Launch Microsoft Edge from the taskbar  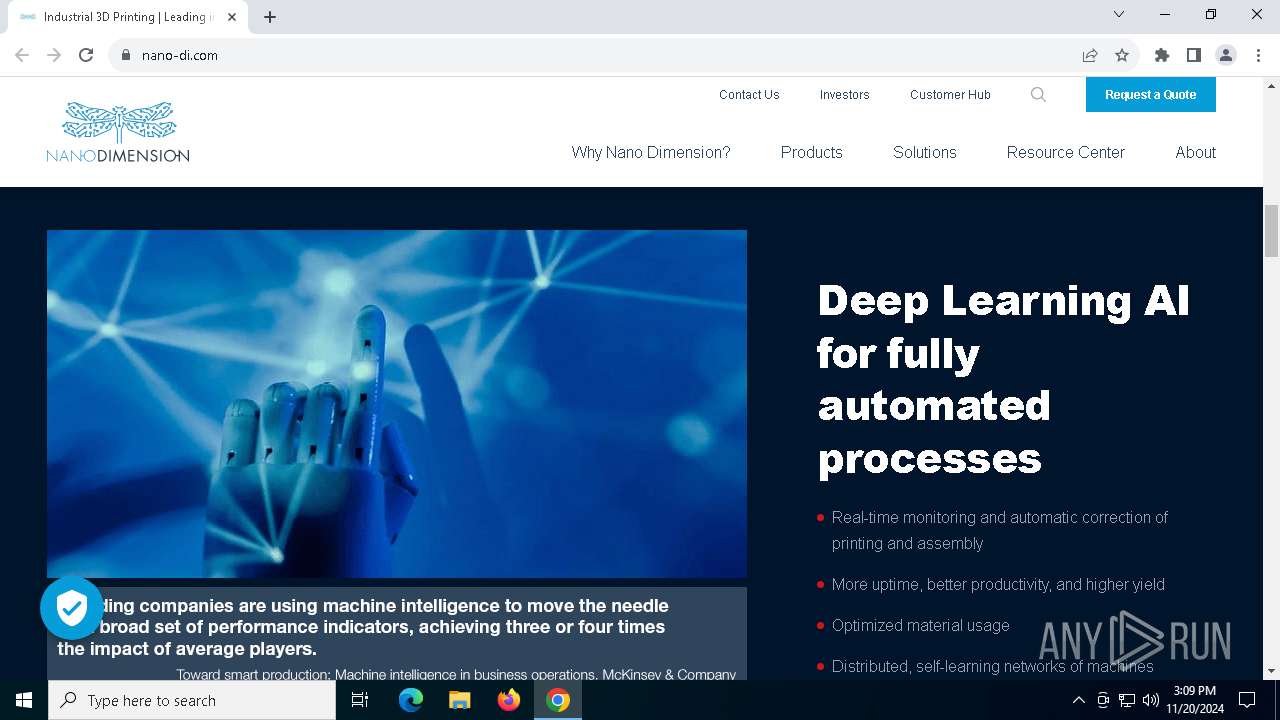coord(411,700)
